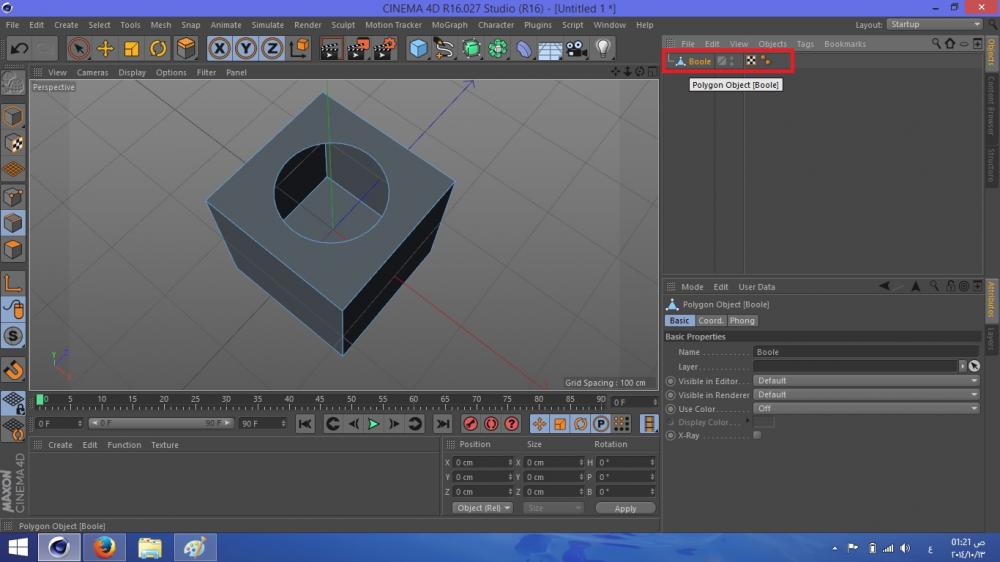The image size is (1000, 562).
Task: Click the Undo arrow icon
Action: pyautogui.click(x=19, y=48)
